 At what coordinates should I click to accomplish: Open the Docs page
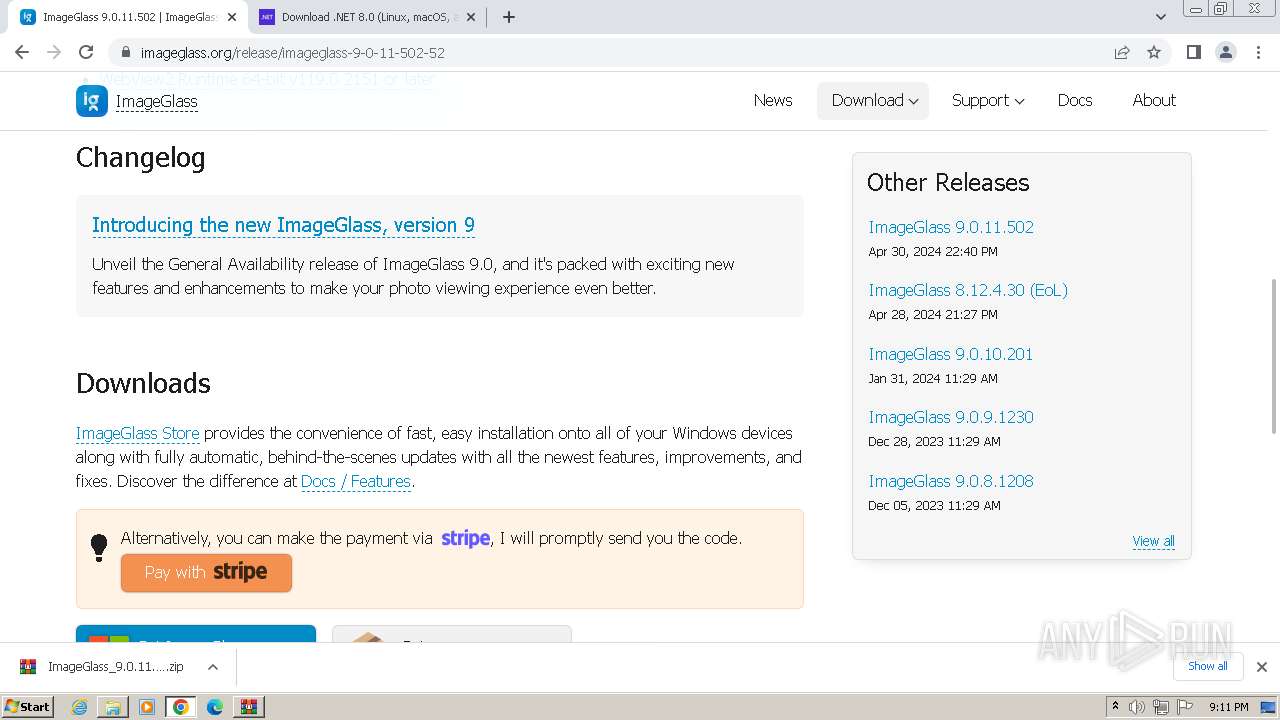1075,100
